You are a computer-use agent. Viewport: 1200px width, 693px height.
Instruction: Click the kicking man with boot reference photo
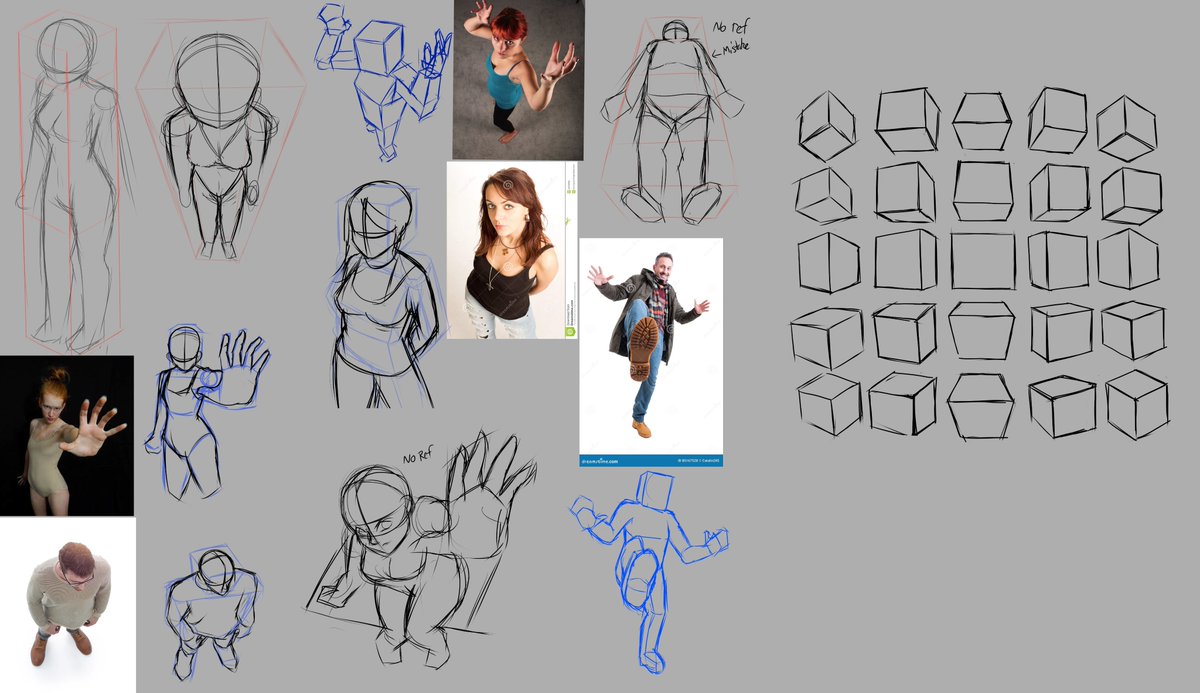(651, 352)
